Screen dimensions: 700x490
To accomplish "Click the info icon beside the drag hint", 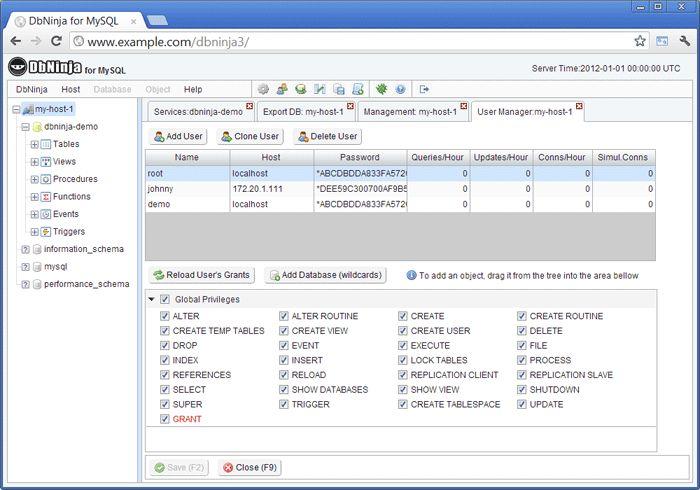I will pos(411,275).
